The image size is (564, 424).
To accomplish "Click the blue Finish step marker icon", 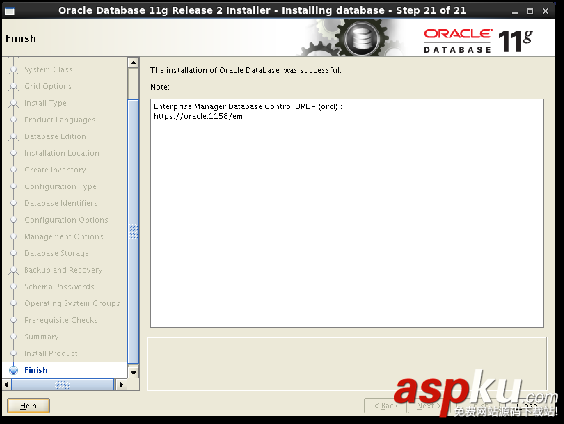I will click(14, 370).
